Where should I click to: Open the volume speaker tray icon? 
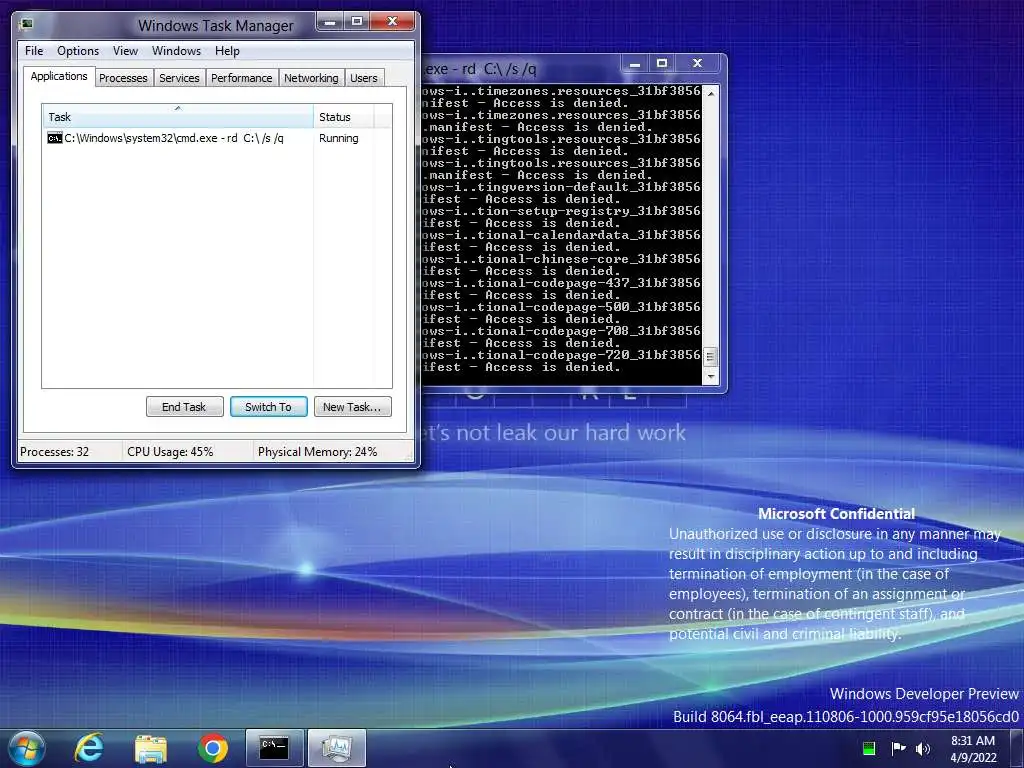pos(923,748)
